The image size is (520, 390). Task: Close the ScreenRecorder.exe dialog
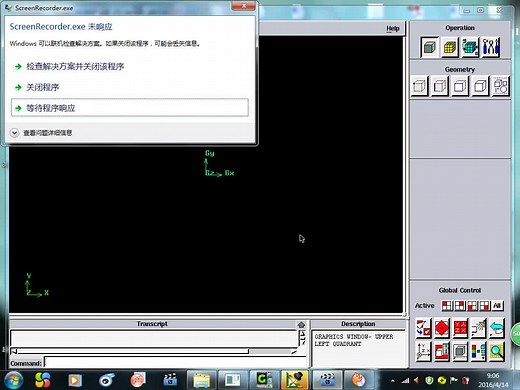point(244,6)
